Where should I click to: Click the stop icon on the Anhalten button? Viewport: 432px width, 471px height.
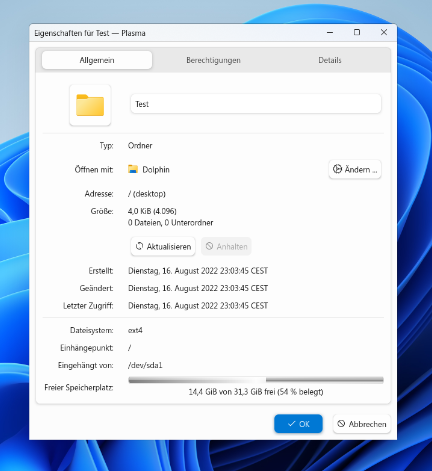click(x=209, y=246)
